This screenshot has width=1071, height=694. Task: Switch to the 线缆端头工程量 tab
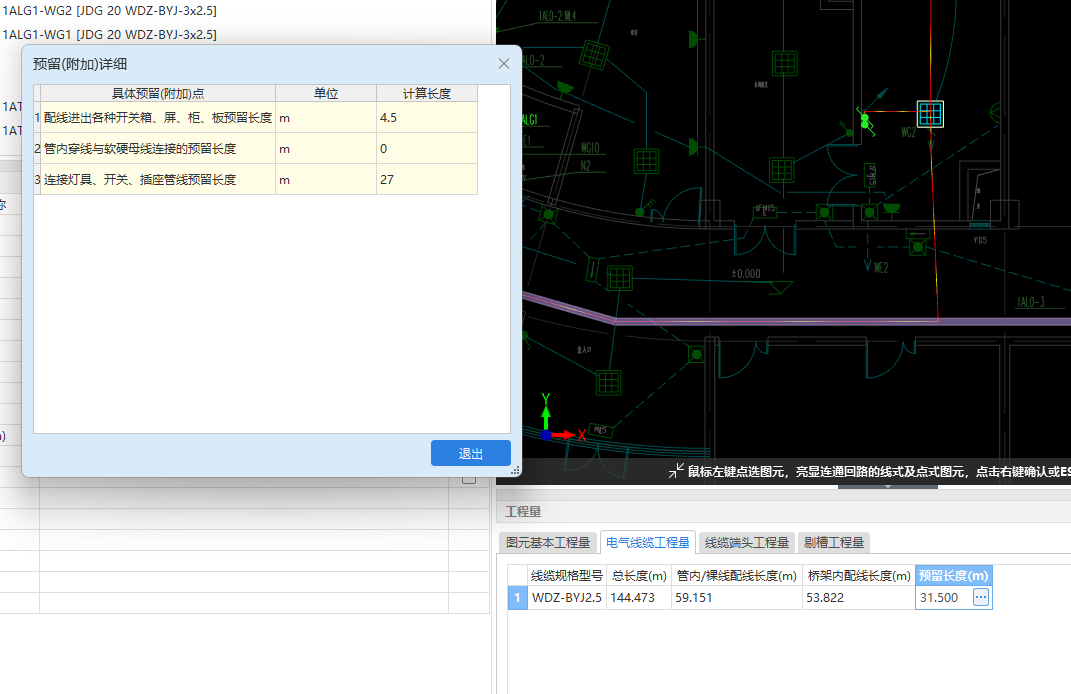tap(747, 542)
